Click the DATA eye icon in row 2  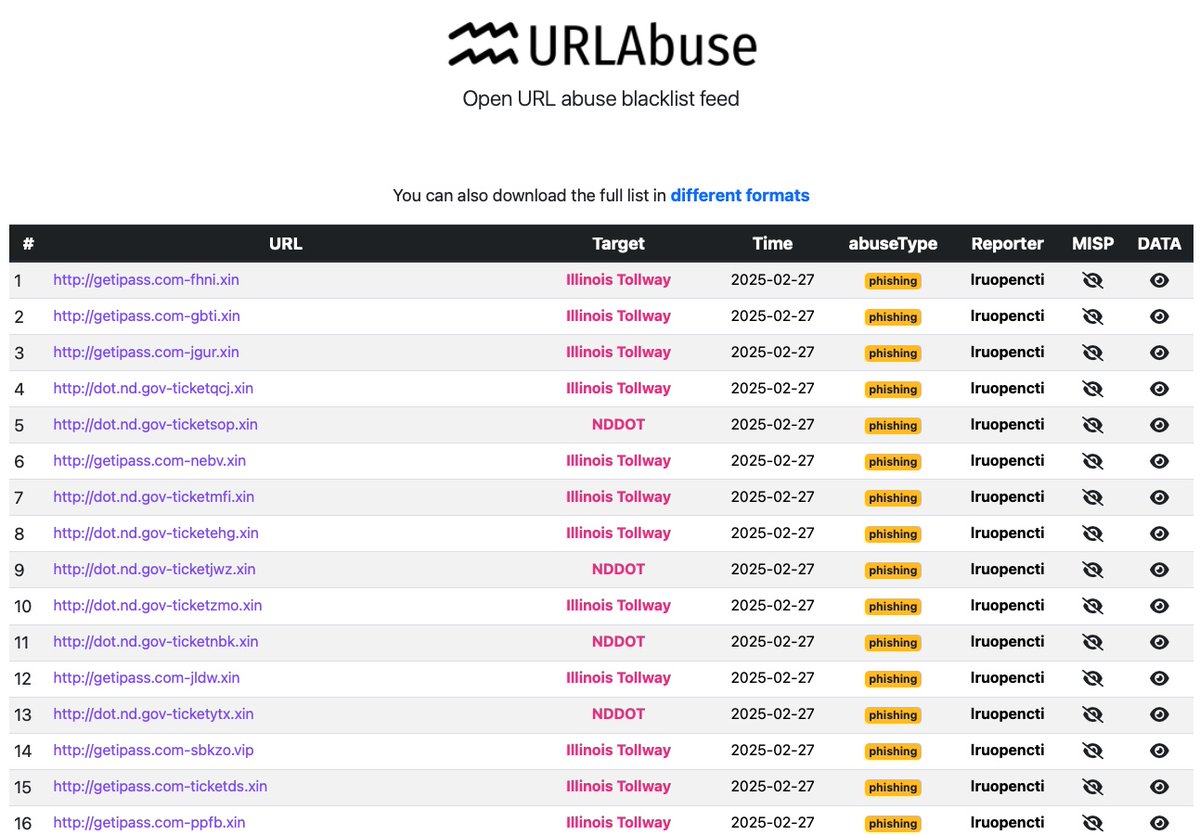coord(1159,316)
